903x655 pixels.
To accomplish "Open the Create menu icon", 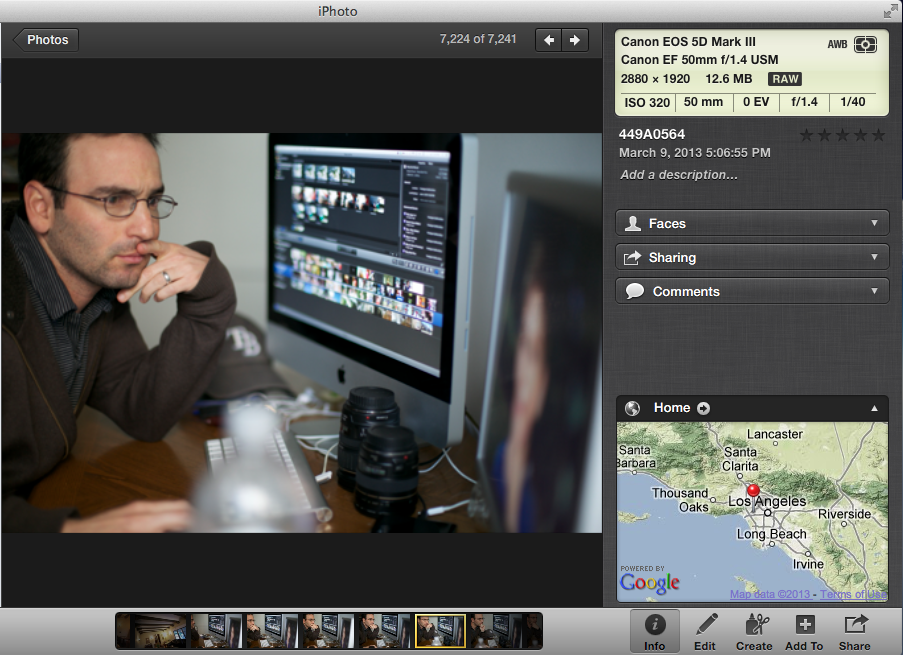I will point(754,631).
